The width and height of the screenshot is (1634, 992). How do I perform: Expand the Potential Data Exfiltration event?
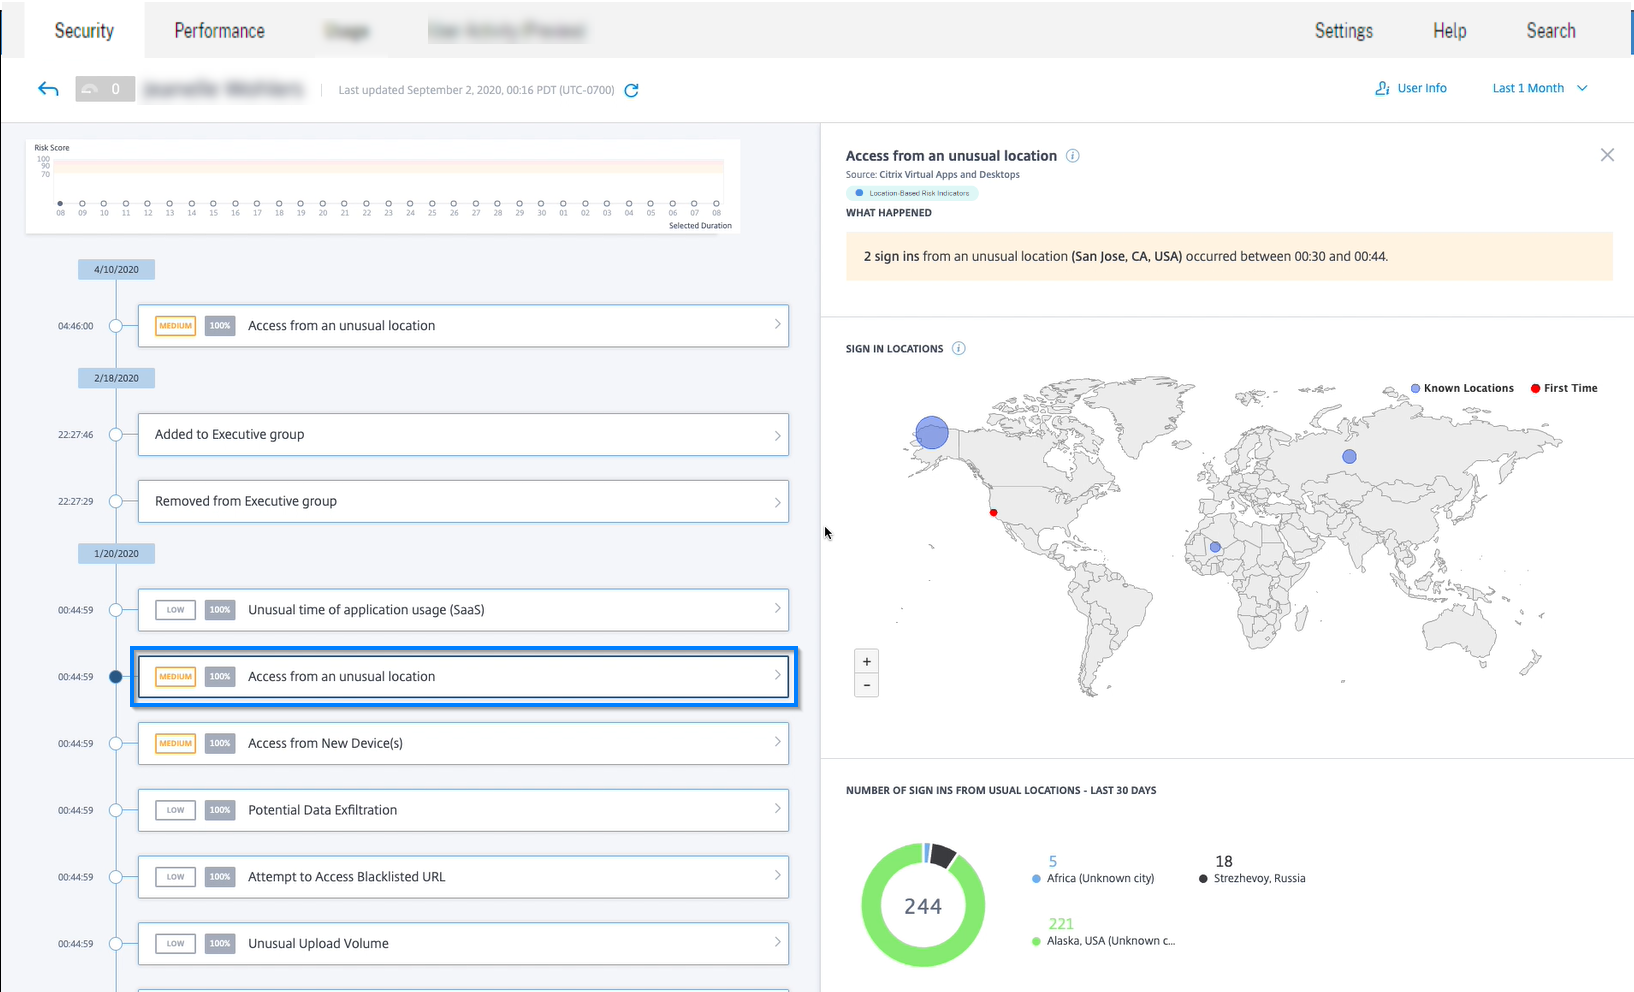463,810
